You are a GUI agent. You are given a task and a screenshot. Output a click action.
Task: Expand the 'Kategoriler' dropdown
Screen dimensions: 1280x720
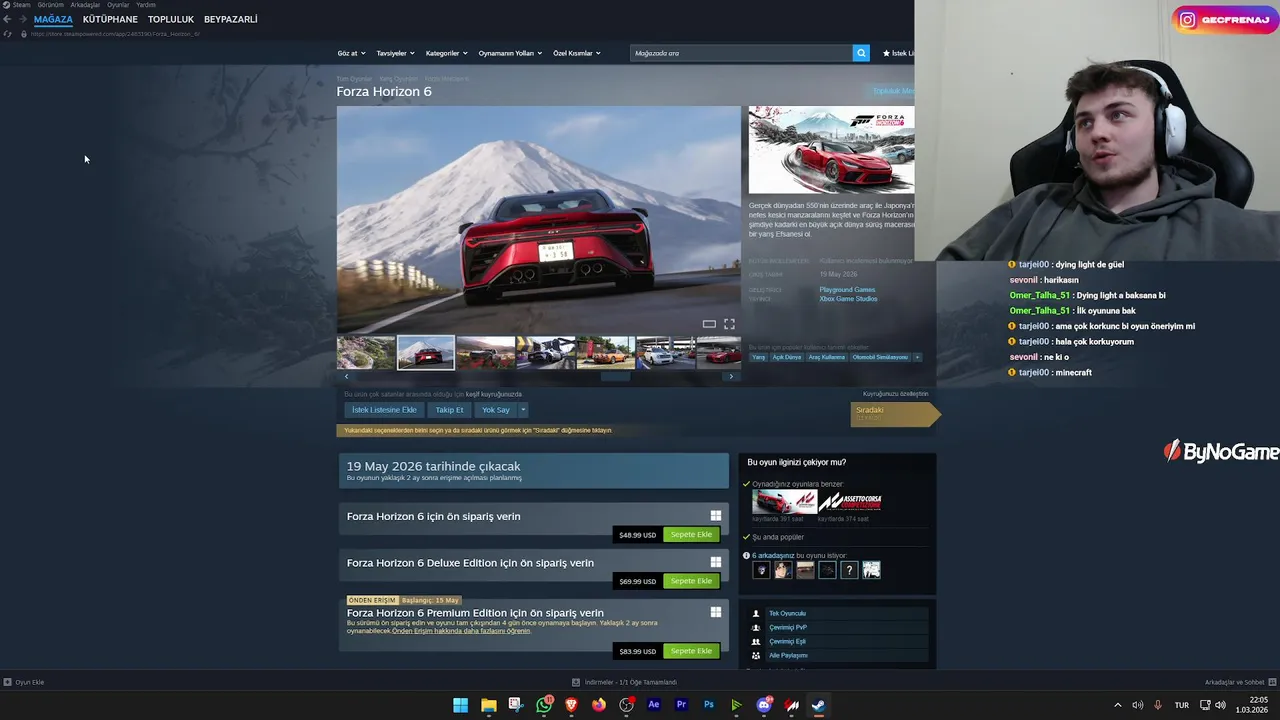pos(446,53)
